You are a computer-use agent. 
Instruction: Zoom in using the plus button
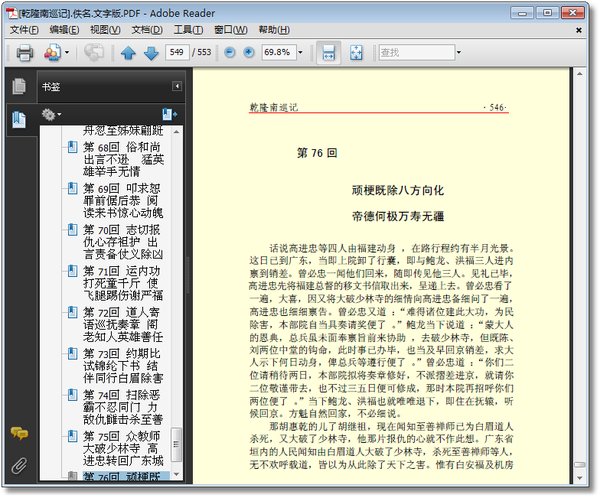pos(249,52)
